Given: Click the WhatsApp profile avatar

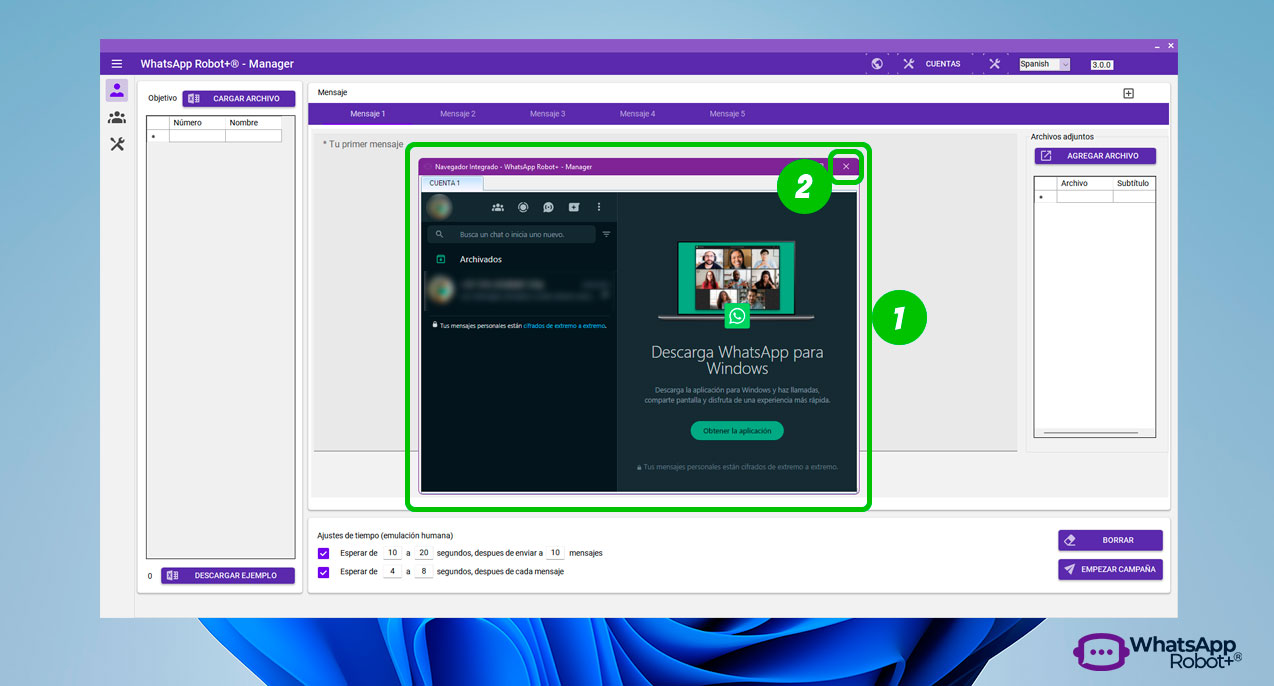Looking at the screenshot, I should click(x=438, y=207).
